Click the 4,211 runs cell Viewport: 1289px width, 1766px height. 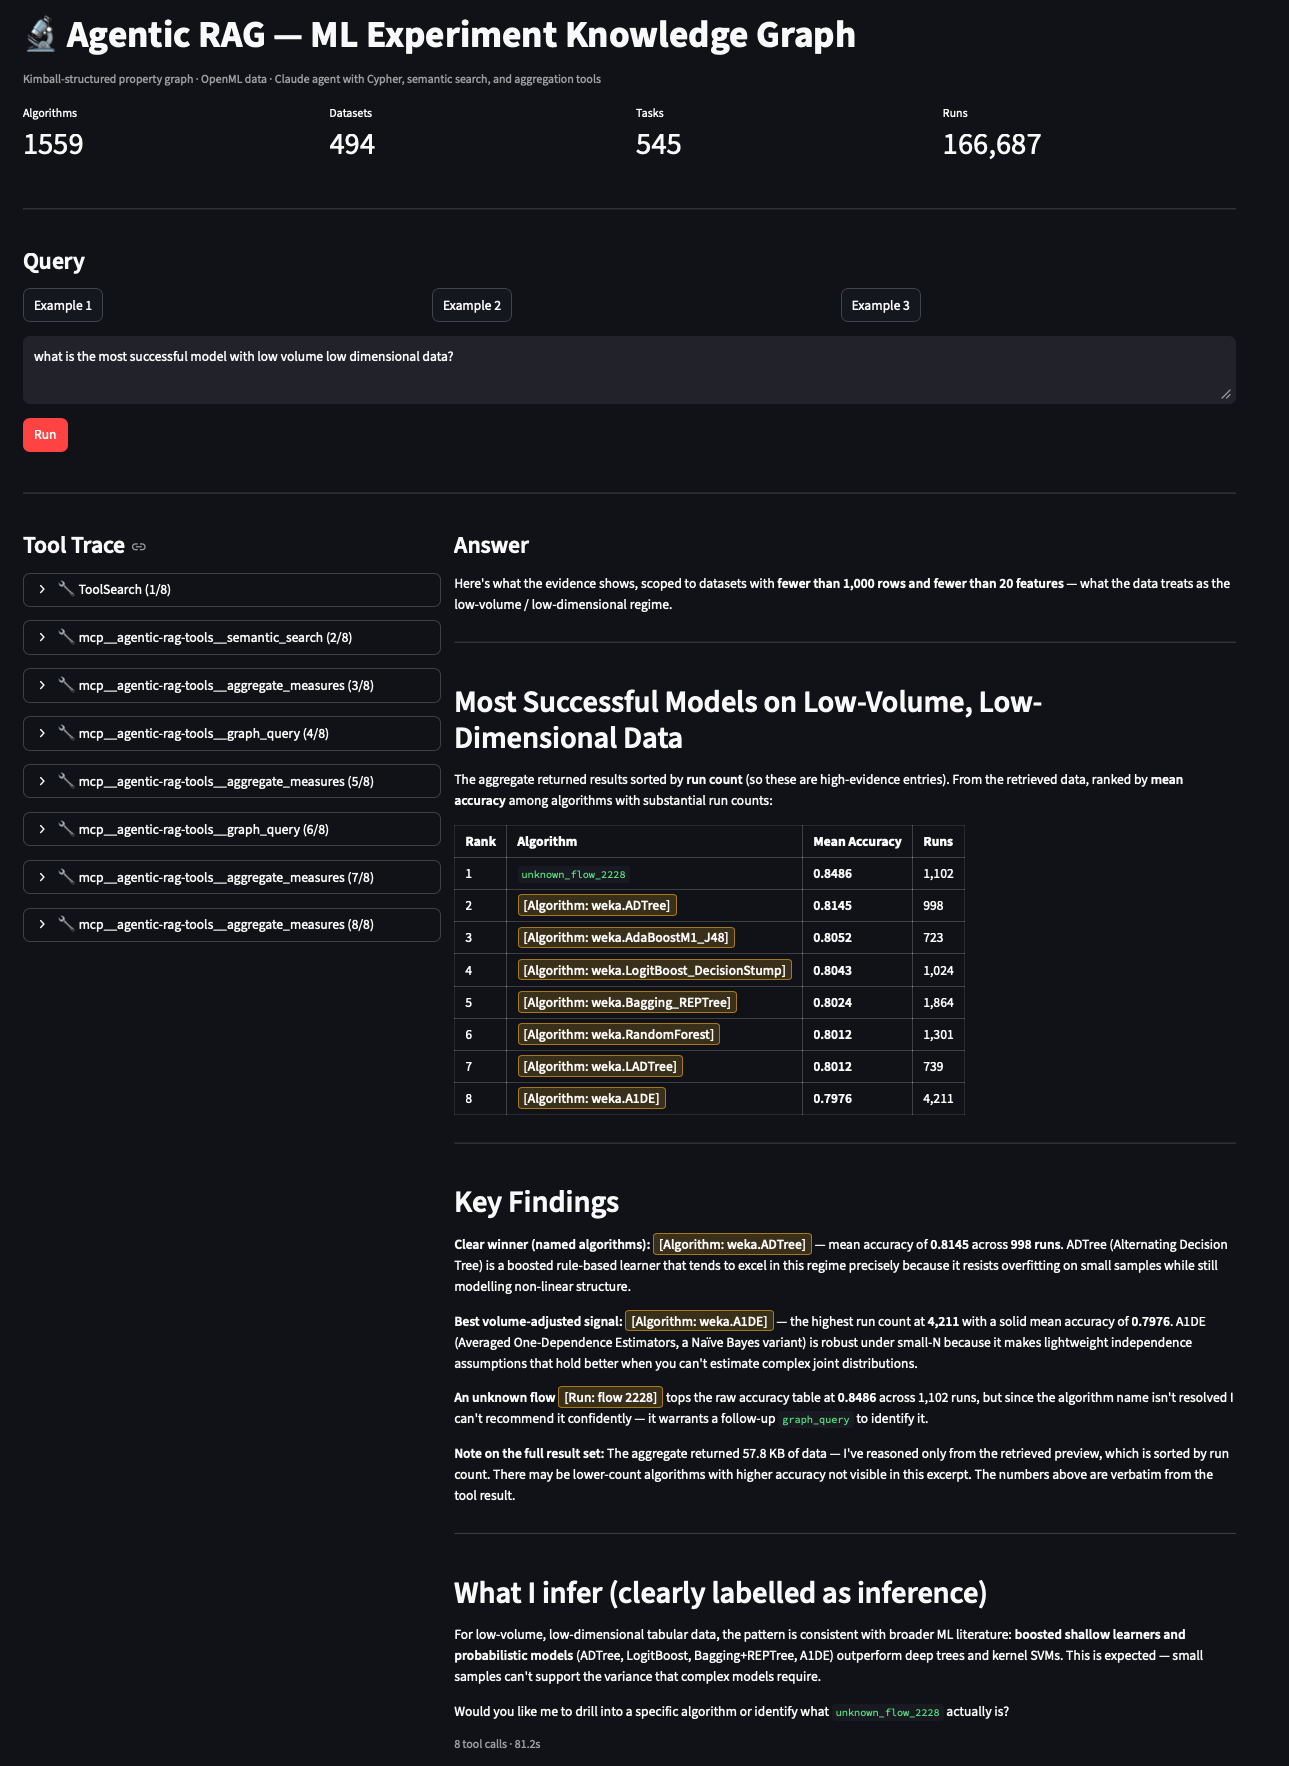click(x=938, y=1098)
